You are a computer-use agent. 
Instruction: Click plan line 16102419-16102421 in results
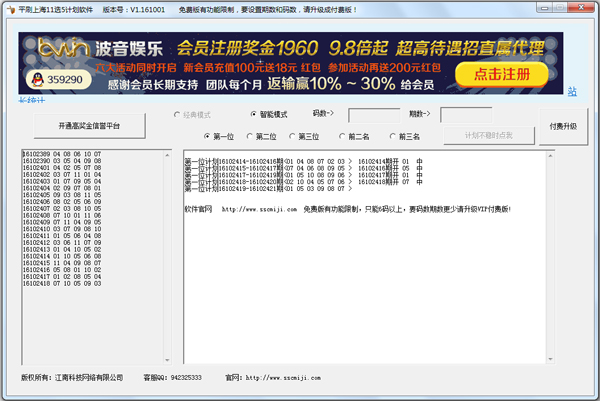[x=268, y=189]
